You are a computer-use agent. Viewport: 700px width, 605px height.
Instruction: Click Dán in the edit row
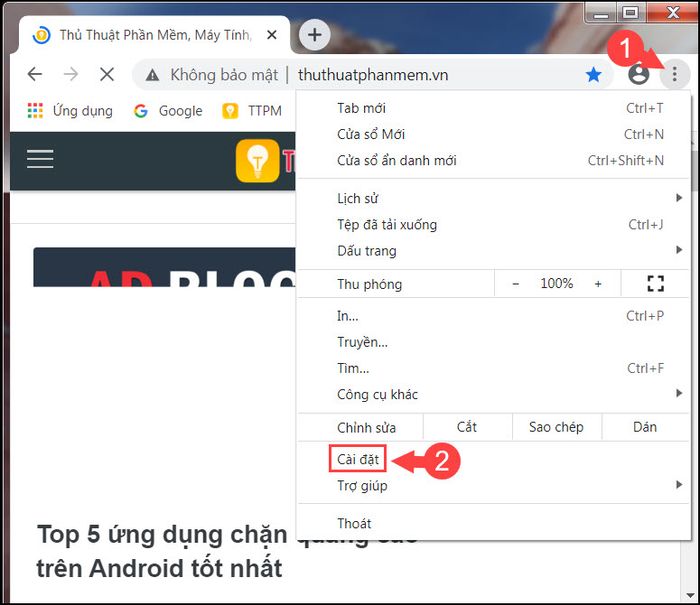(x=645, y=427)
